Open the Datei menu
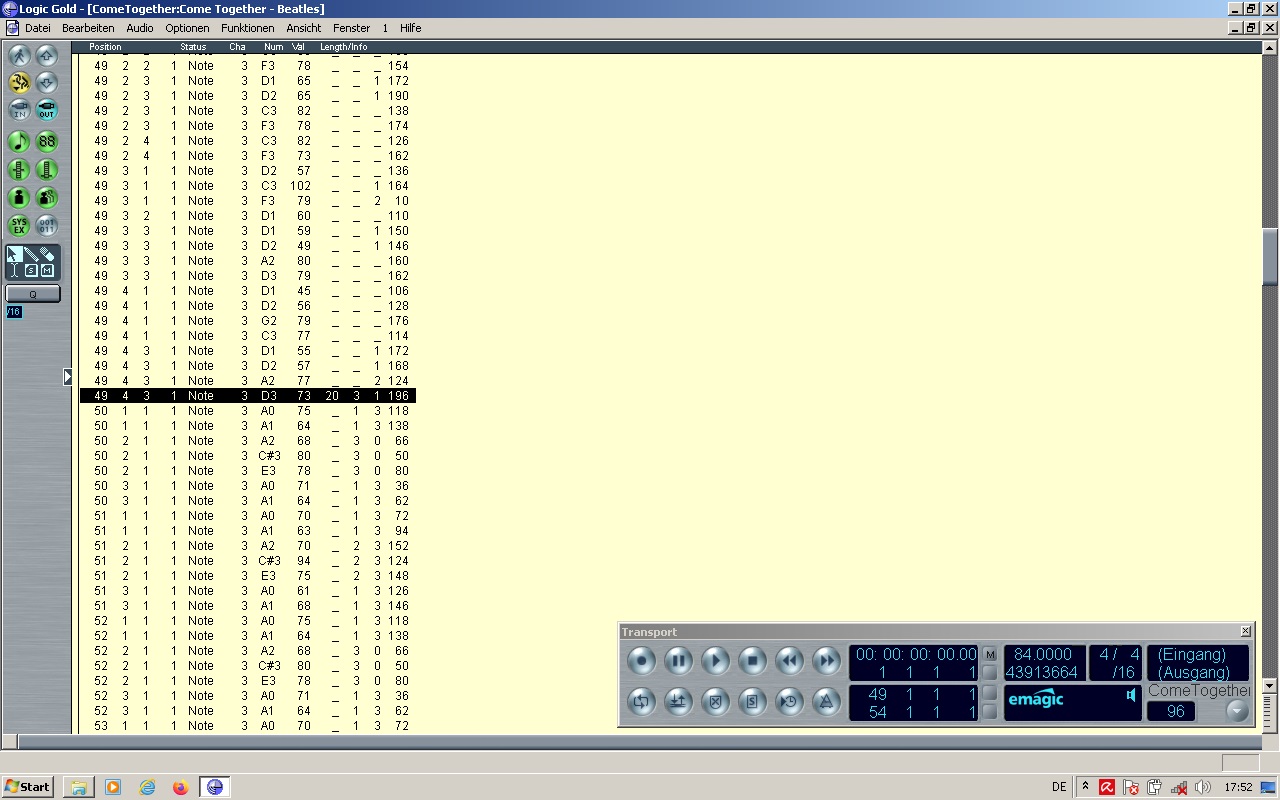This screenshot has height=800, width=1280. point(38,28)
